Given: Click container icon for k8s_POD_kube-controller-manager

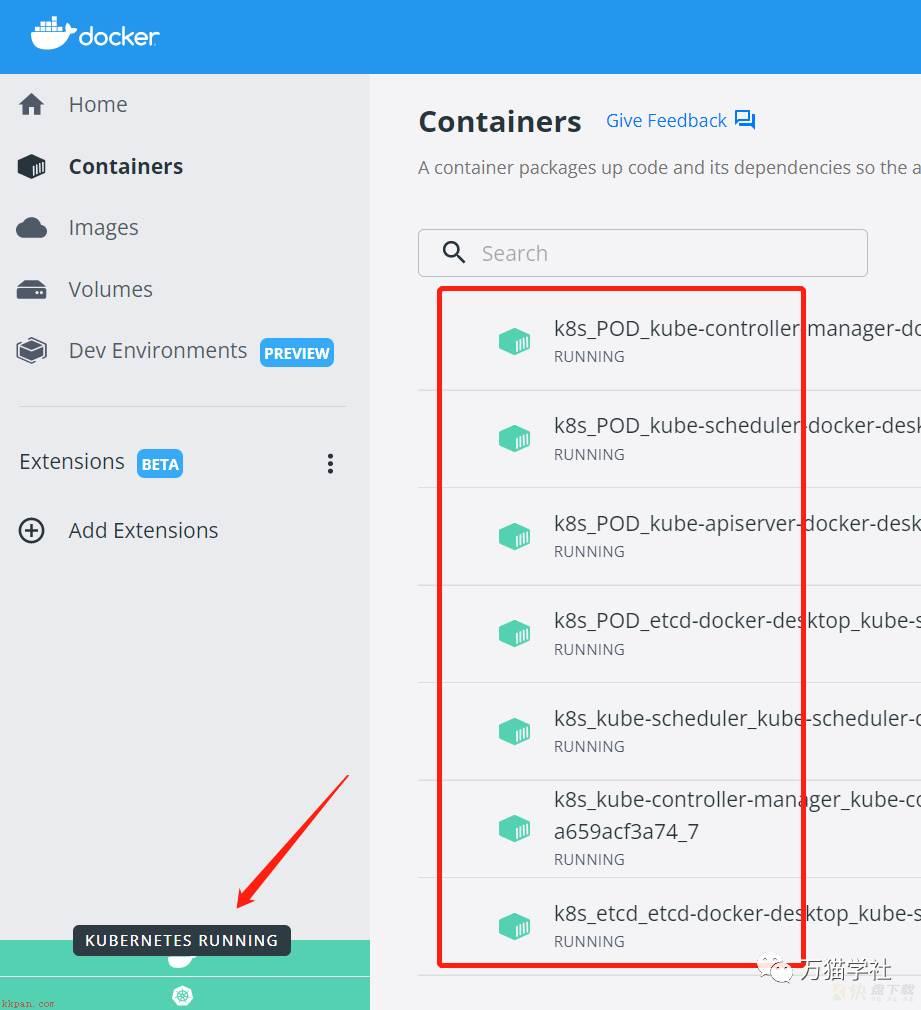Looking at the screenshot, I should (x=515, y=341).
